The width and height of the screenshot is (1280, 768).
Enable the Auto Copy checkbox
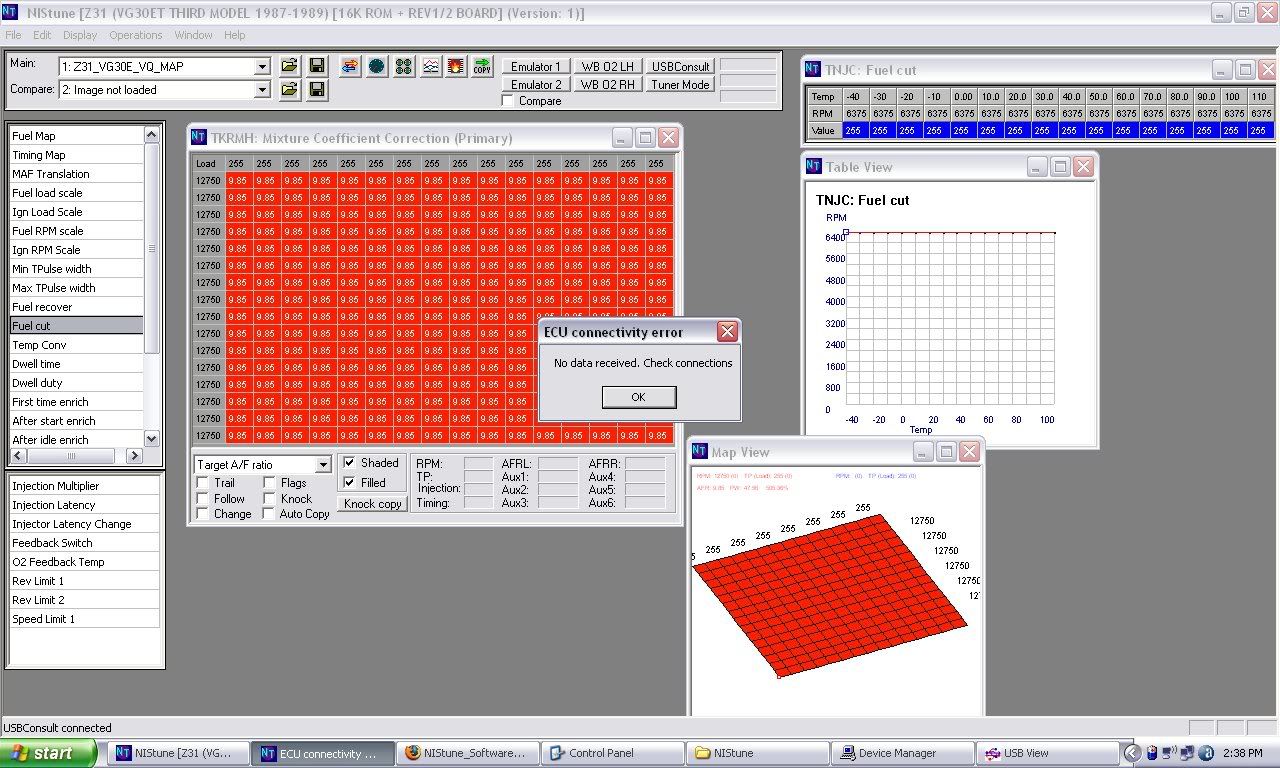[269, 514]
